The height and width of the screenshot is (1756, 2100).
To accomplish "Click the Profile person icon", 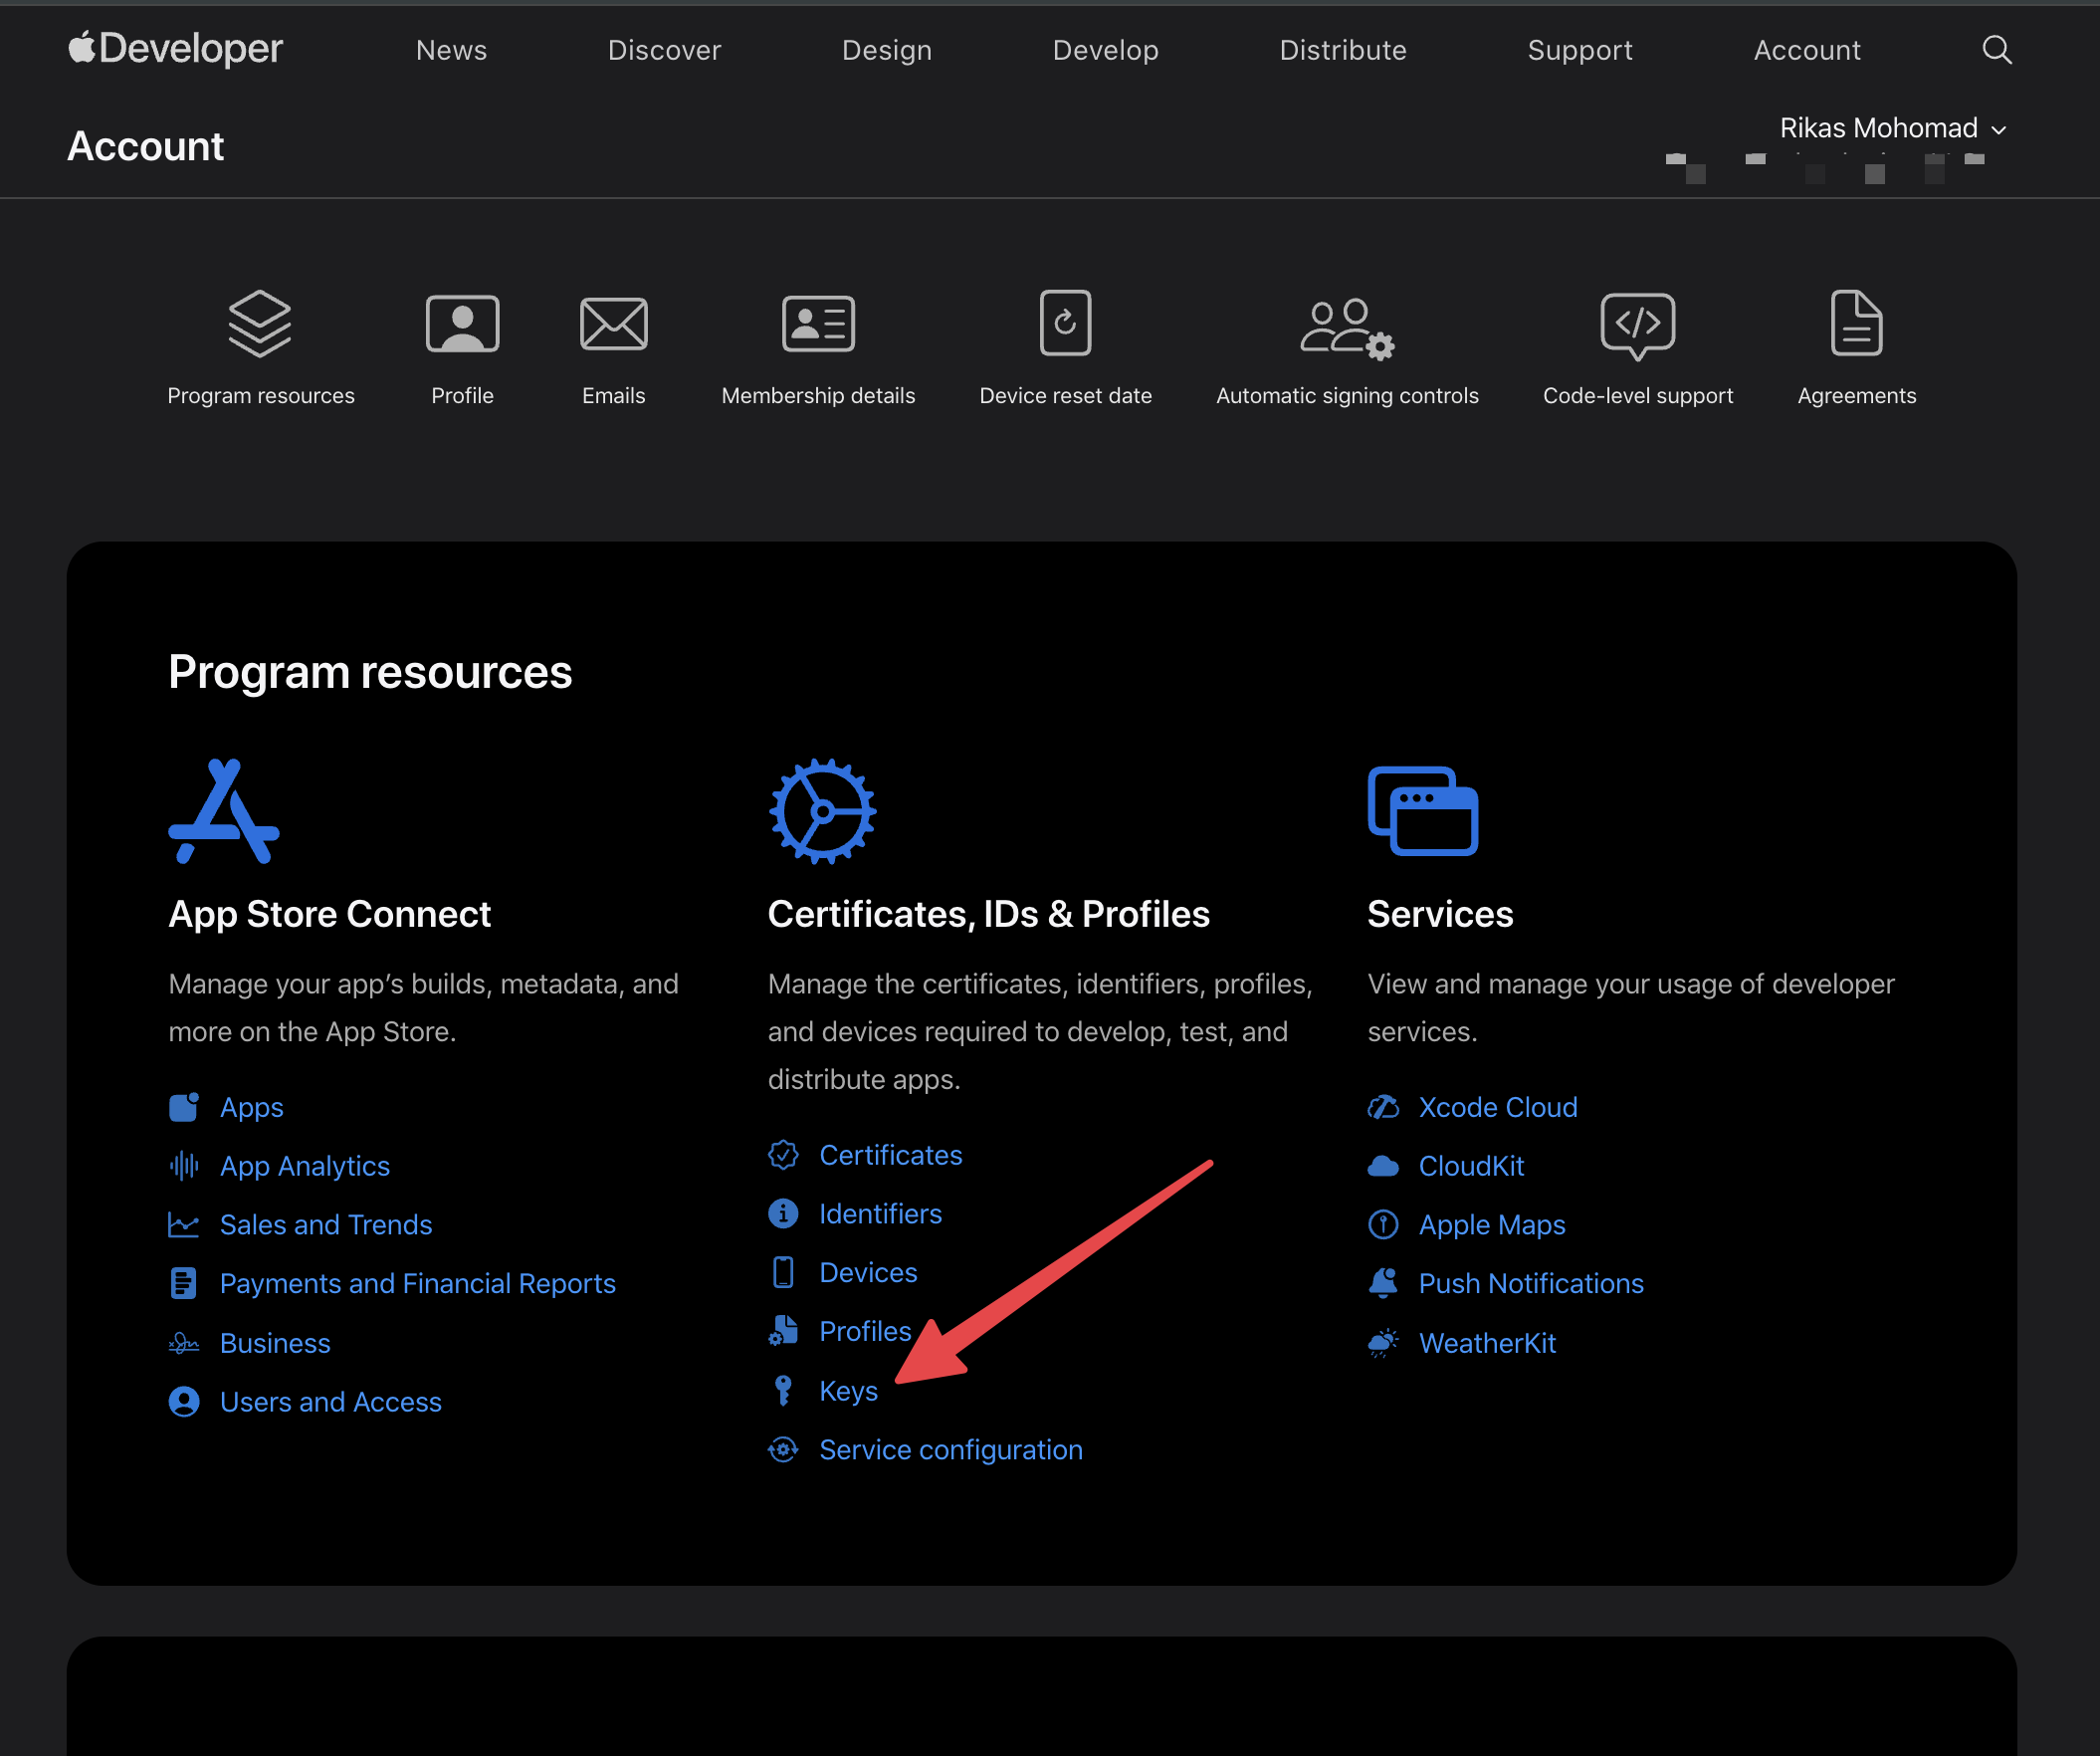I will point(462,324).
